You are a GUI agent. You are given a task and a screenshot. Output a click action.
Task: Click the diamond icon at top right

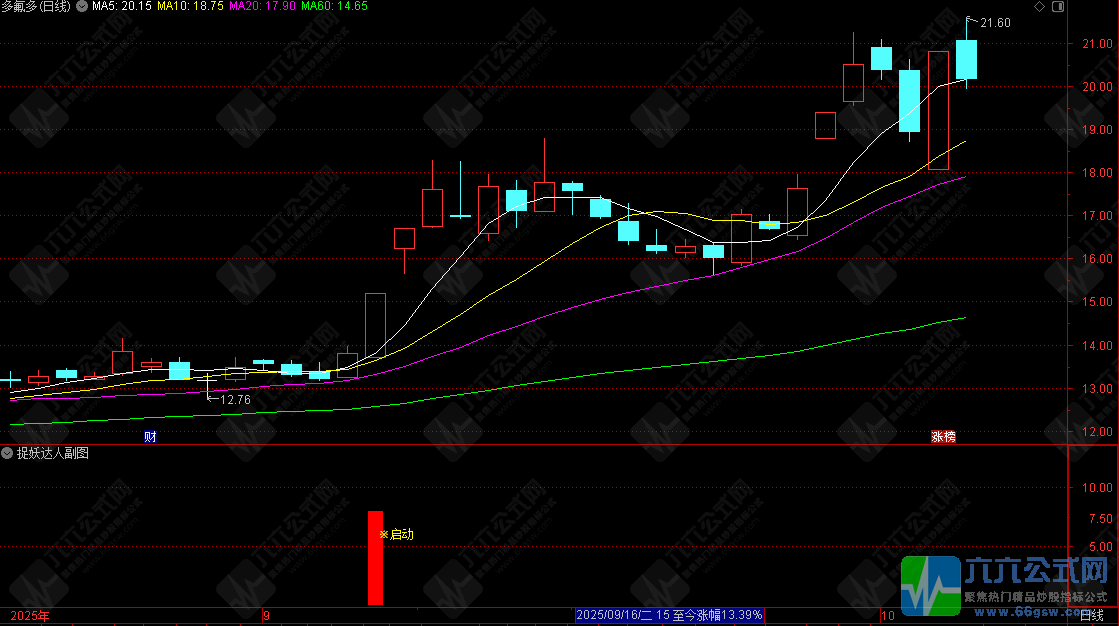1039,6
